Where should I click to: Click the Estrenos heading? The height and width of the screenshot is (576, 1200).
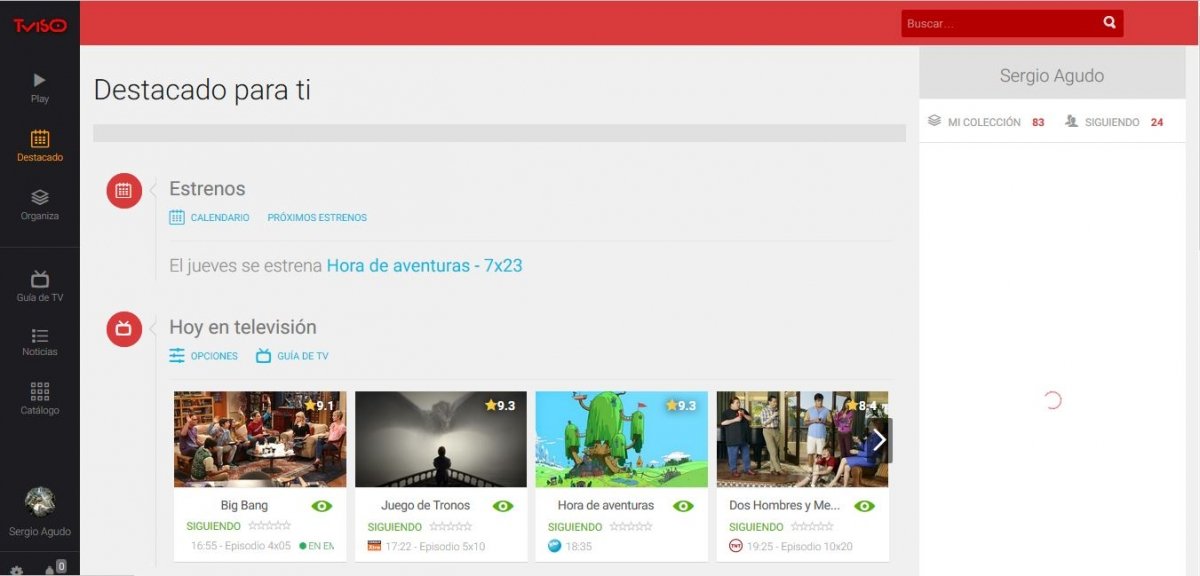click(x=207, y=189)
